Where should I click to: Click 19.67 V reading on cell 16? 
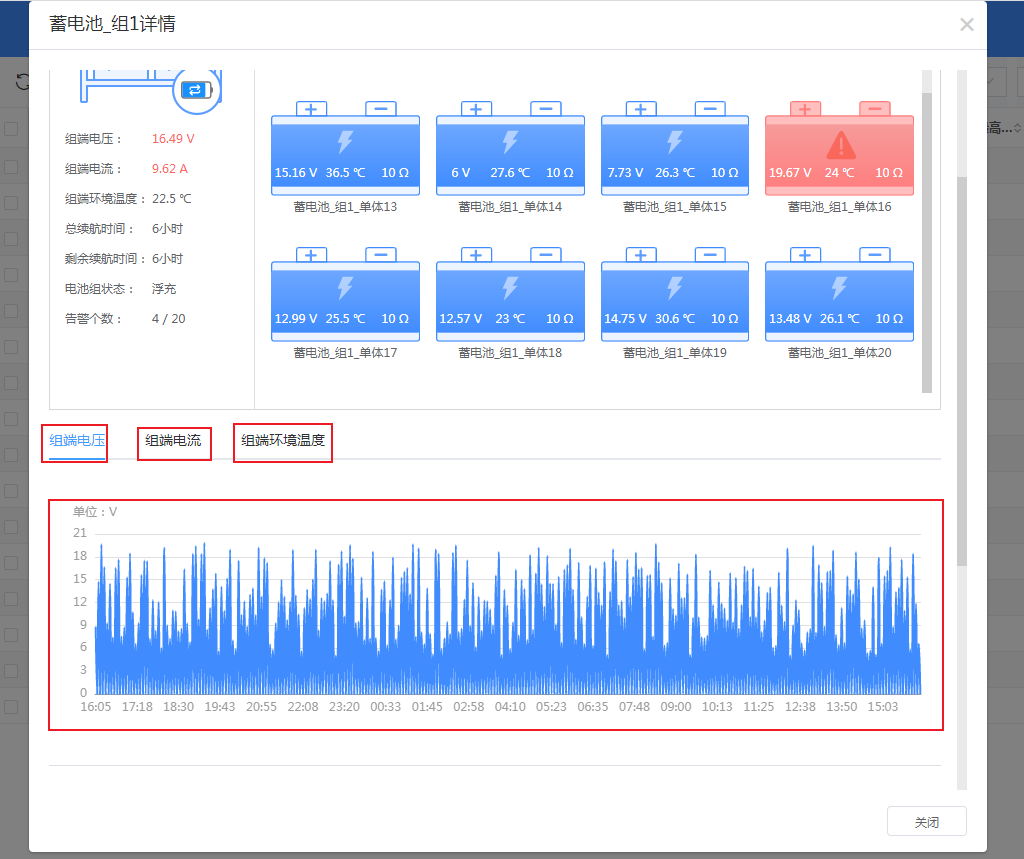point(790,172)
